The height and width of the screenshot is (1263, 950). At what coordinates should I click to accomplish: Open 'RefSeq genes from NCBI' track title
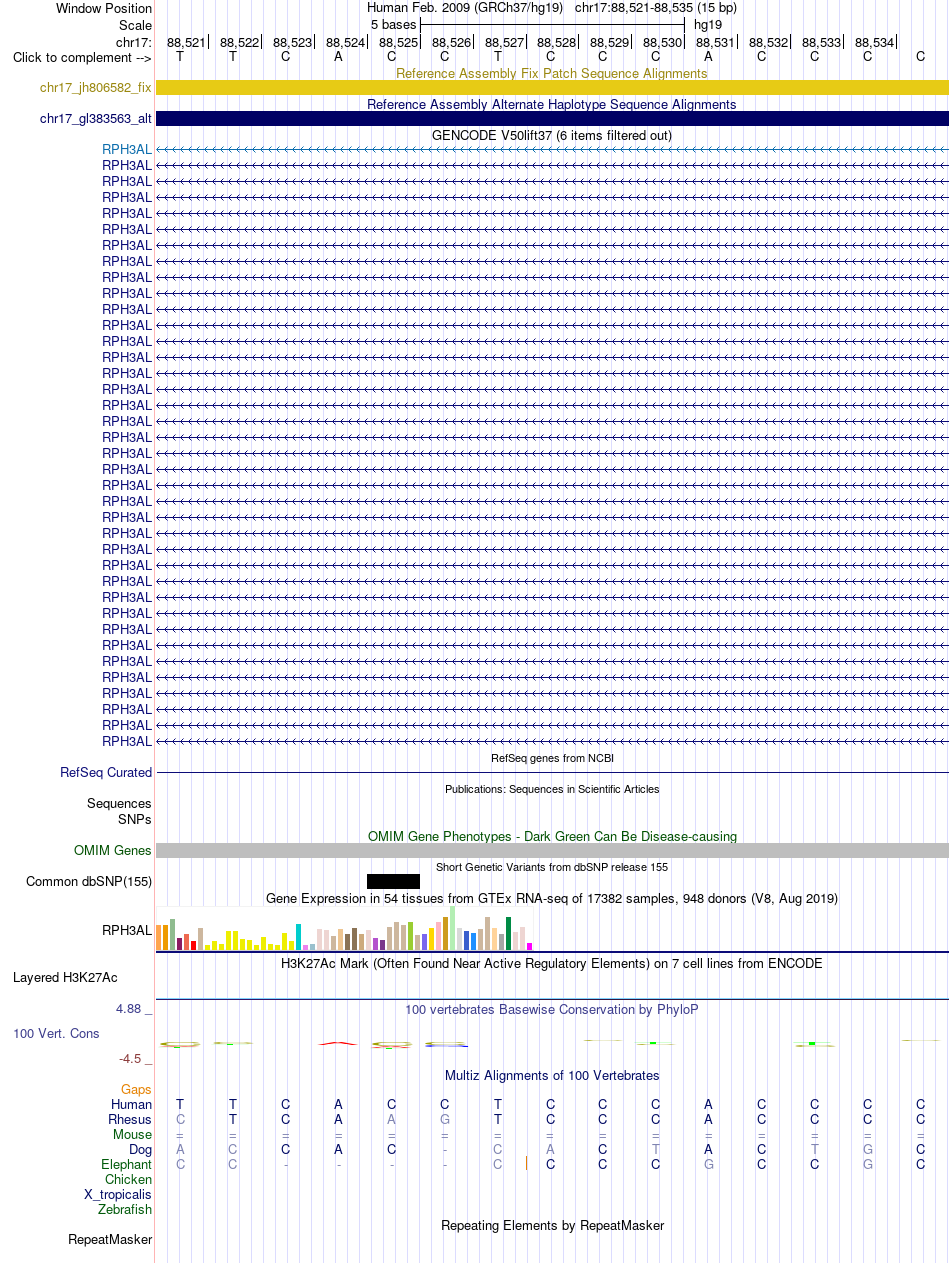pos(552,758)
